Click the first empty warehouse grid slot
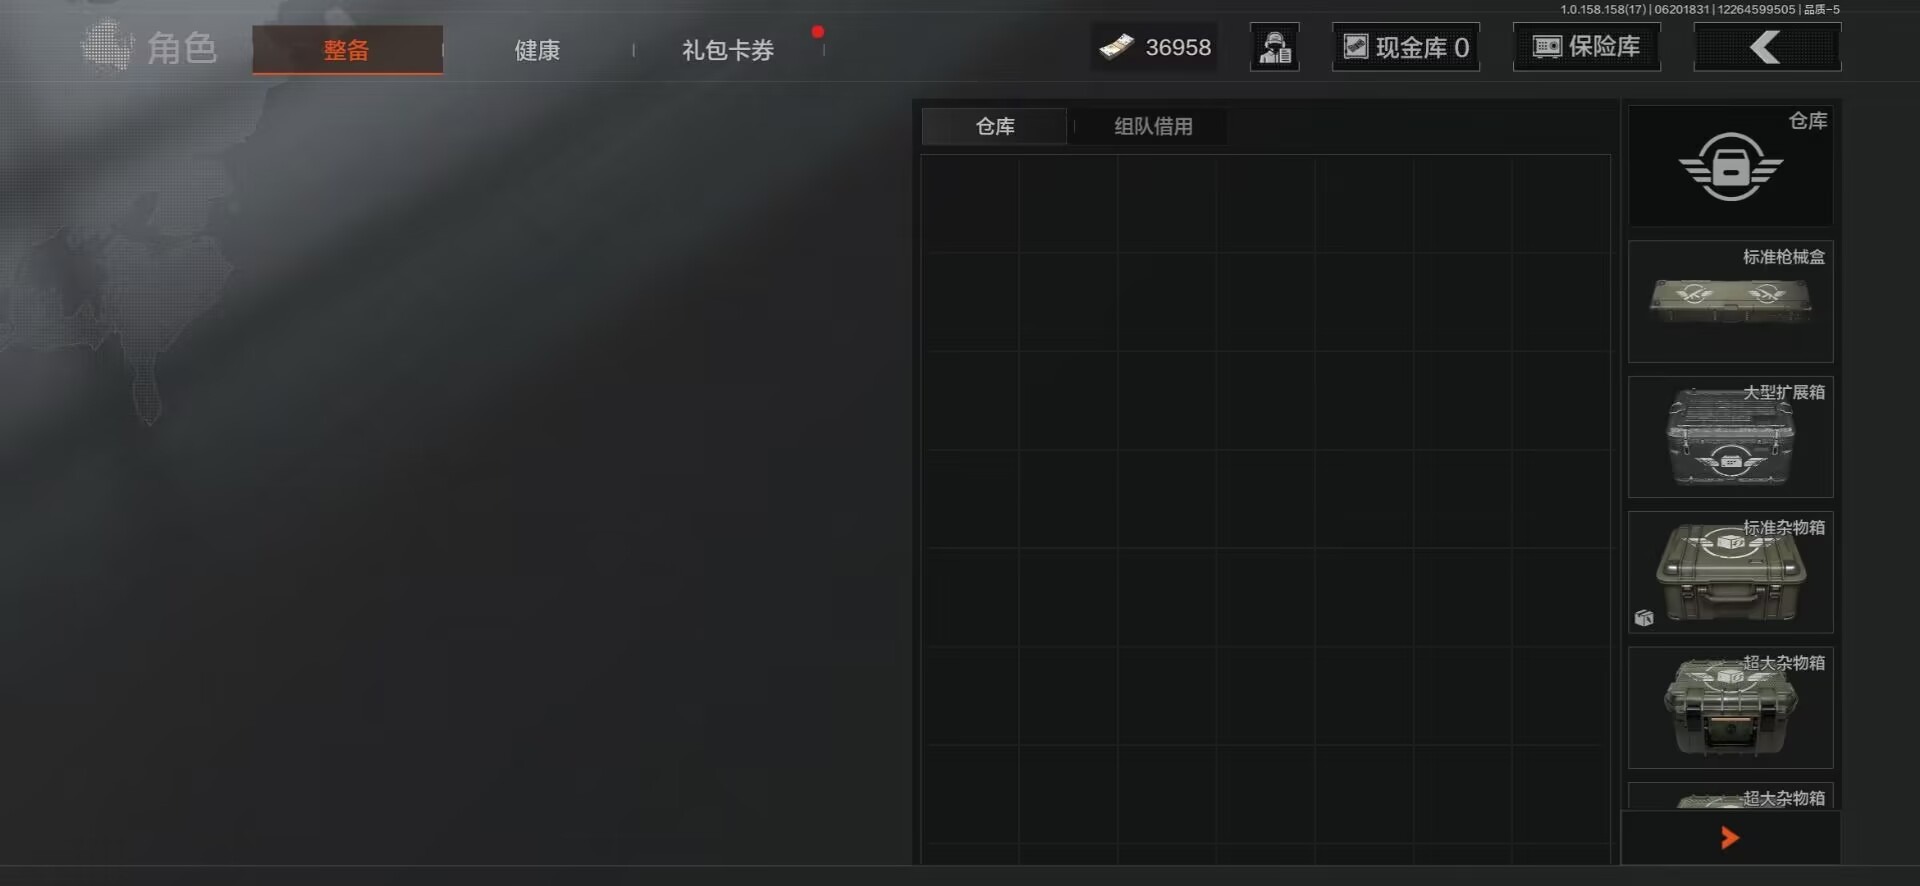The width and height of the screenshot is (1920, 886). point(970,204)
